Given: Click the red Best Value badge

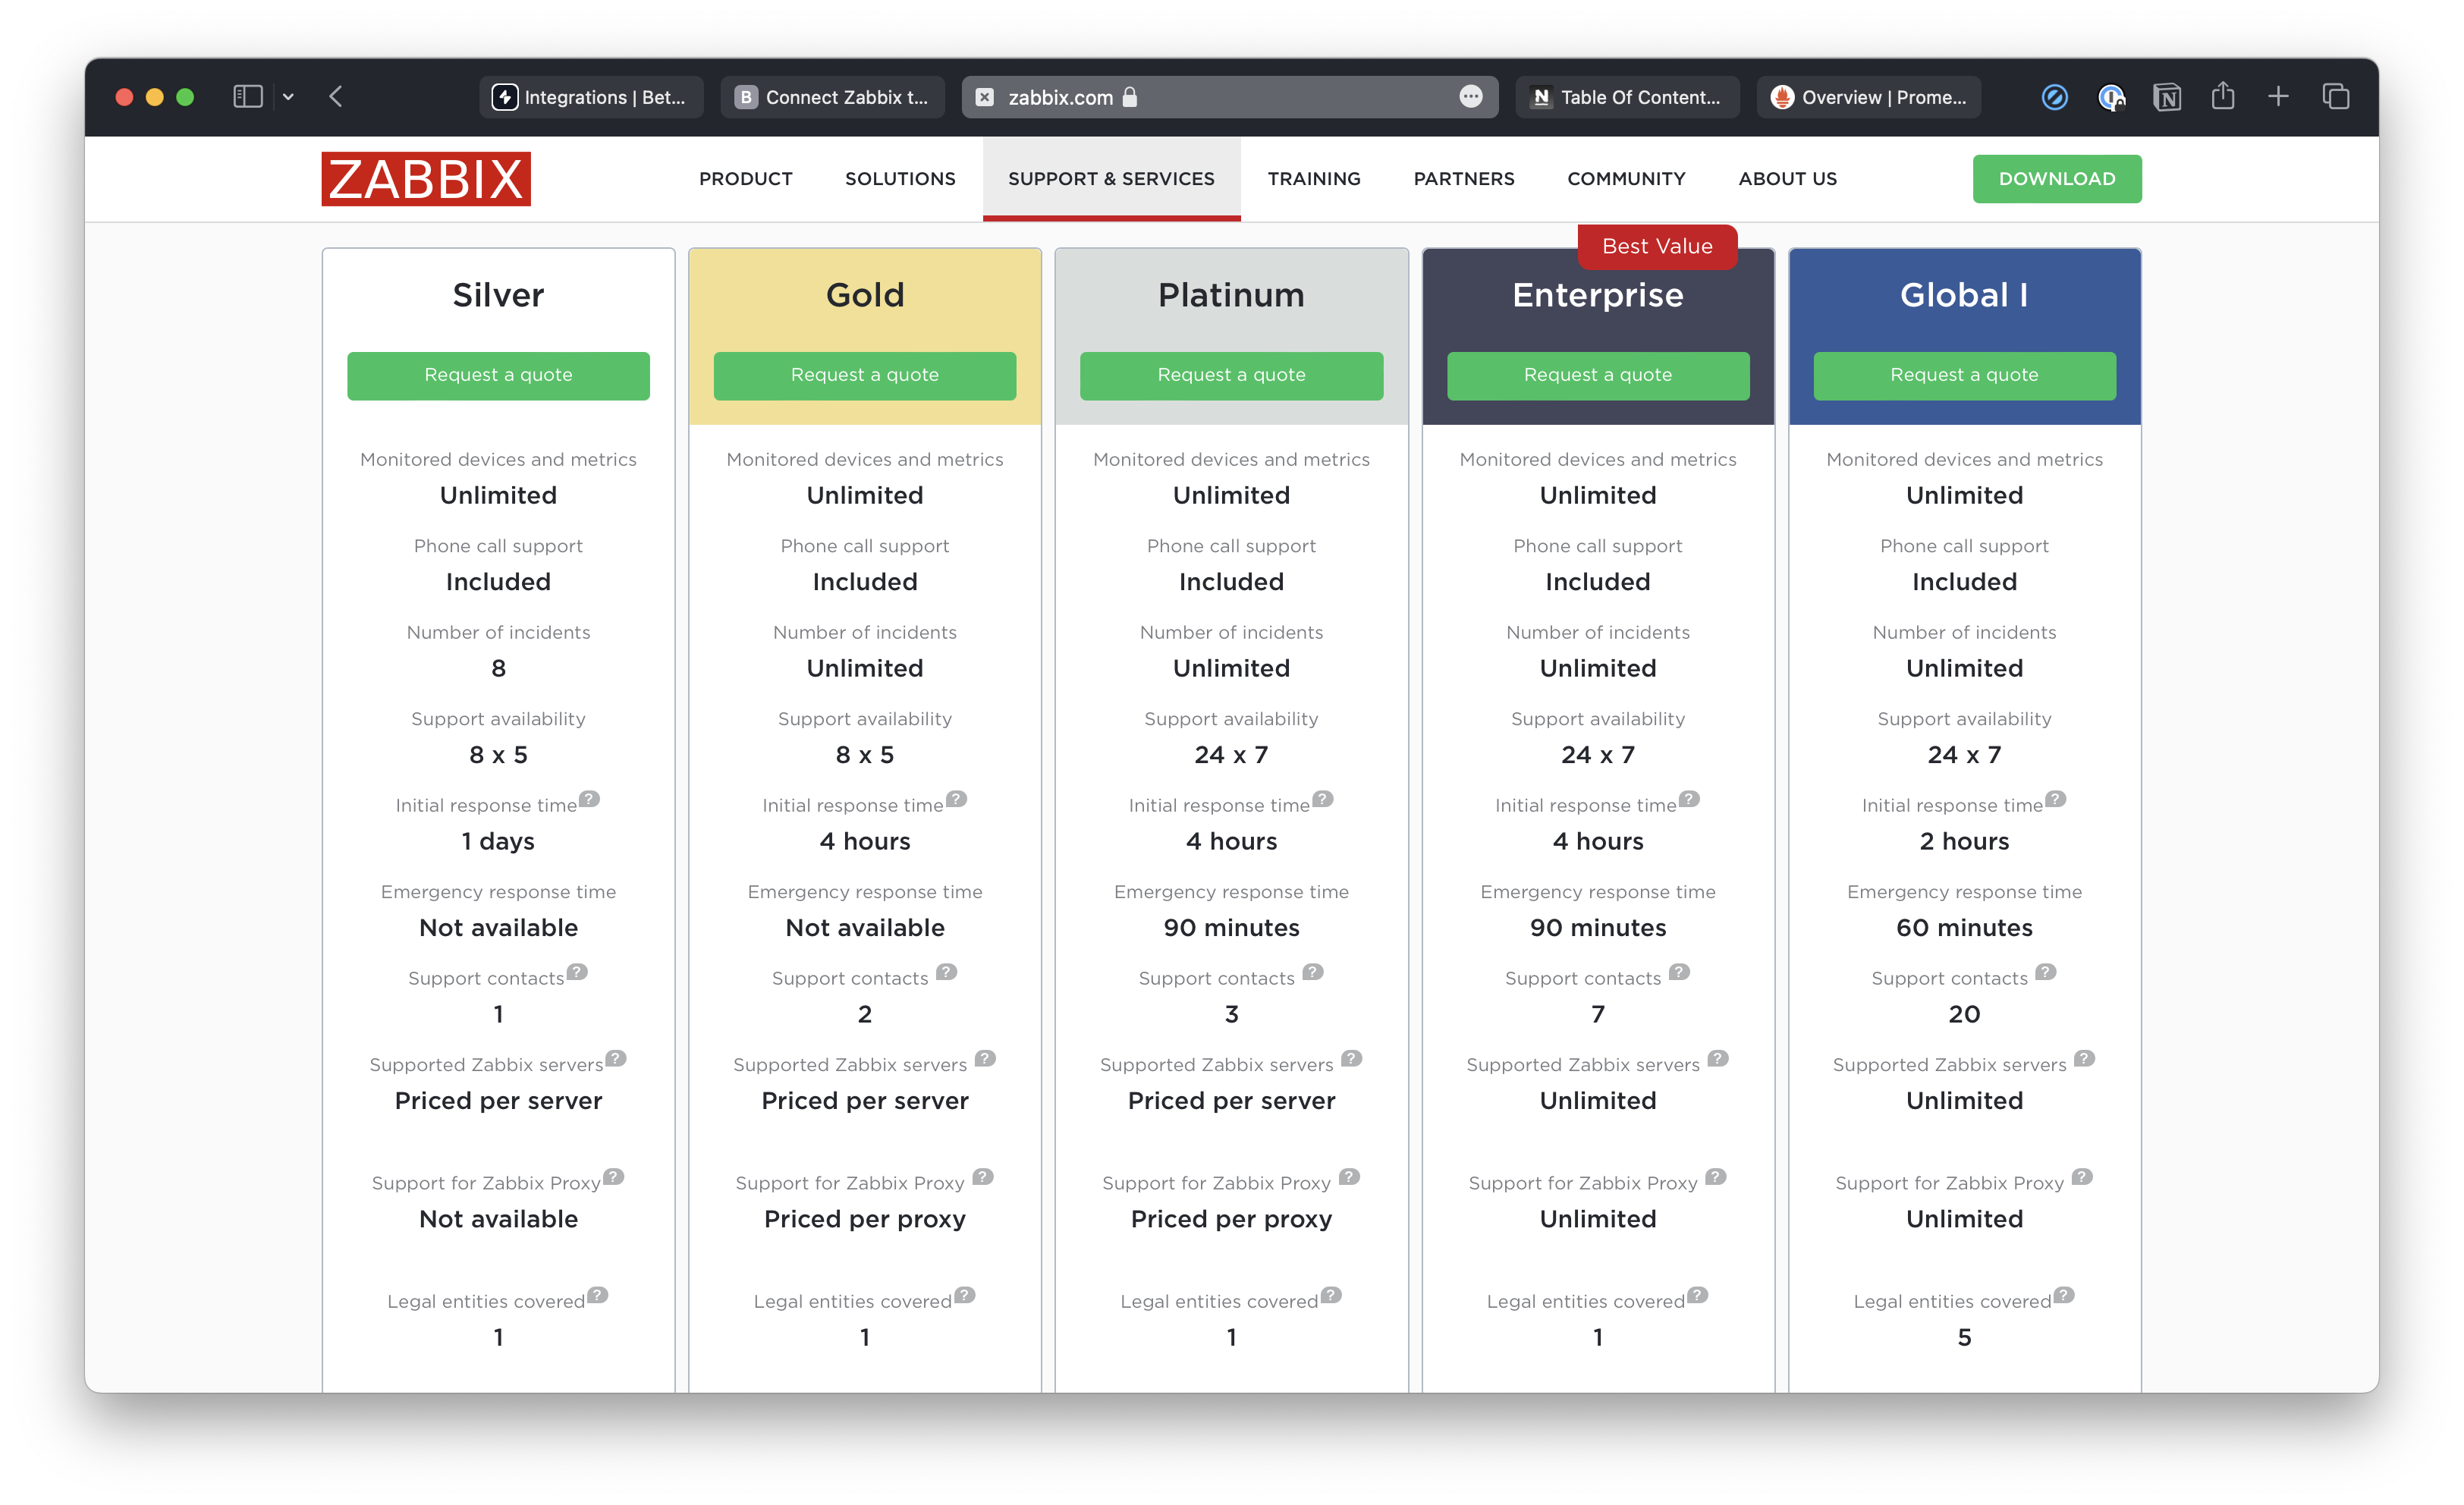Looking at the screenshot, I should (x=1657, y=246).
